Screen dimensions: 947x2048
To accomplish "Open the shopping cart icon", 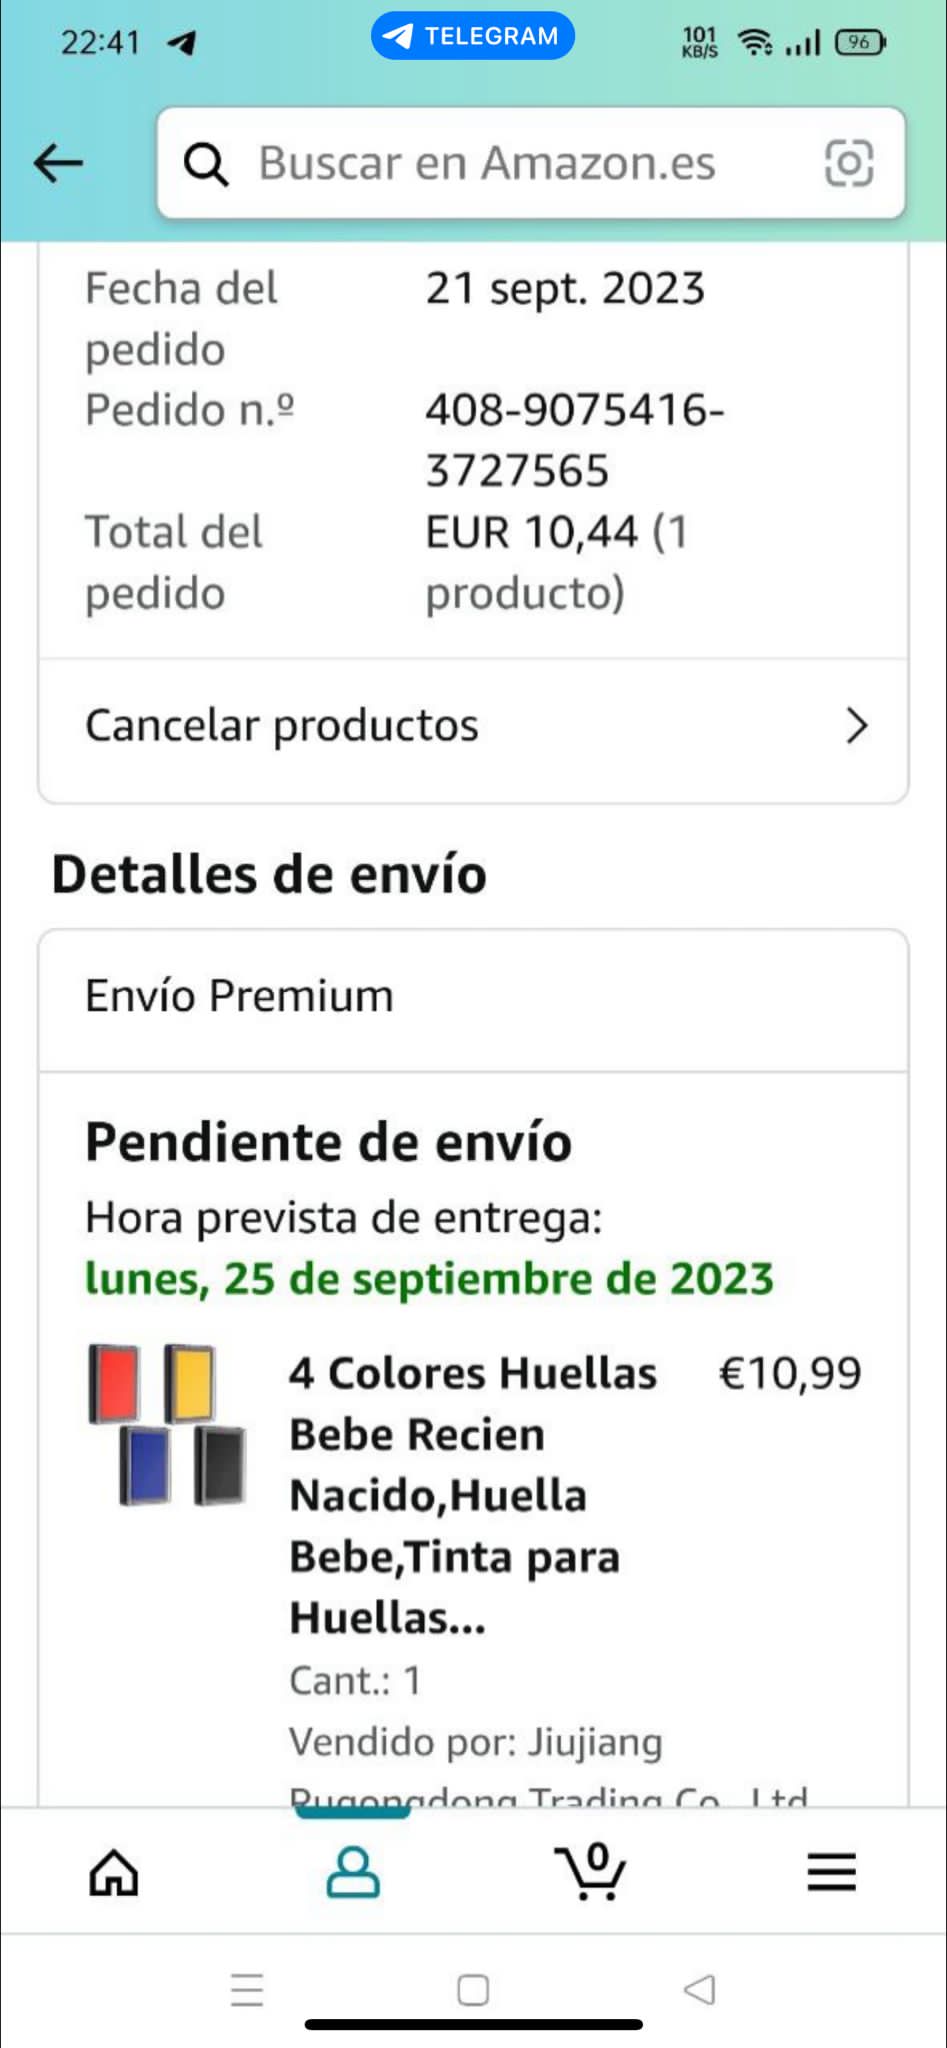I will point(592,1872).
